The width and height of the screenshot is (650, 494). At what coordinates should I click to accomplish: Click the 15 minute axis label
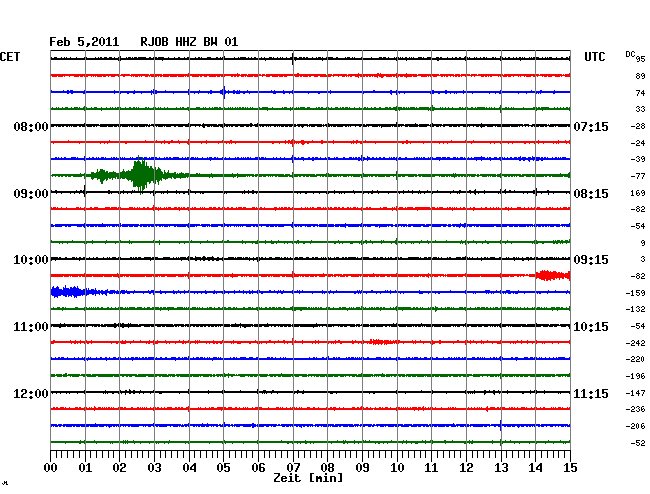pyautogui.click(x=570, y=467)
